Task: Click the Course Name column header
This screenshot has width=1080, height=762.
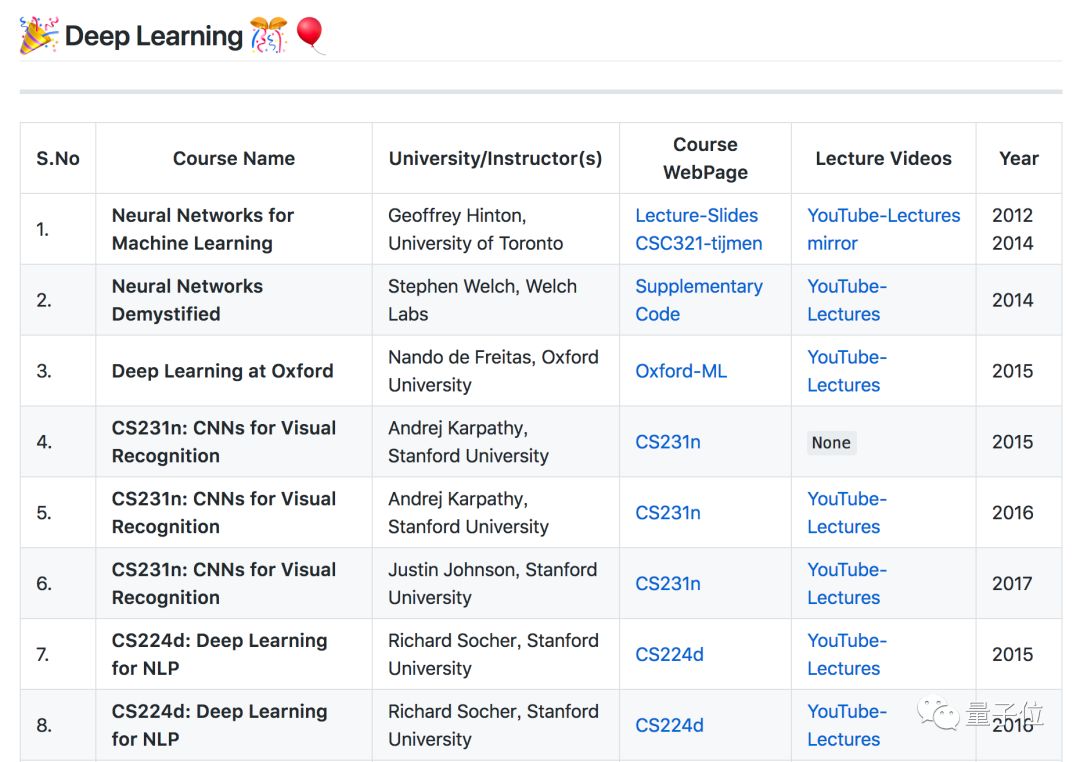Action: (233, 158)
